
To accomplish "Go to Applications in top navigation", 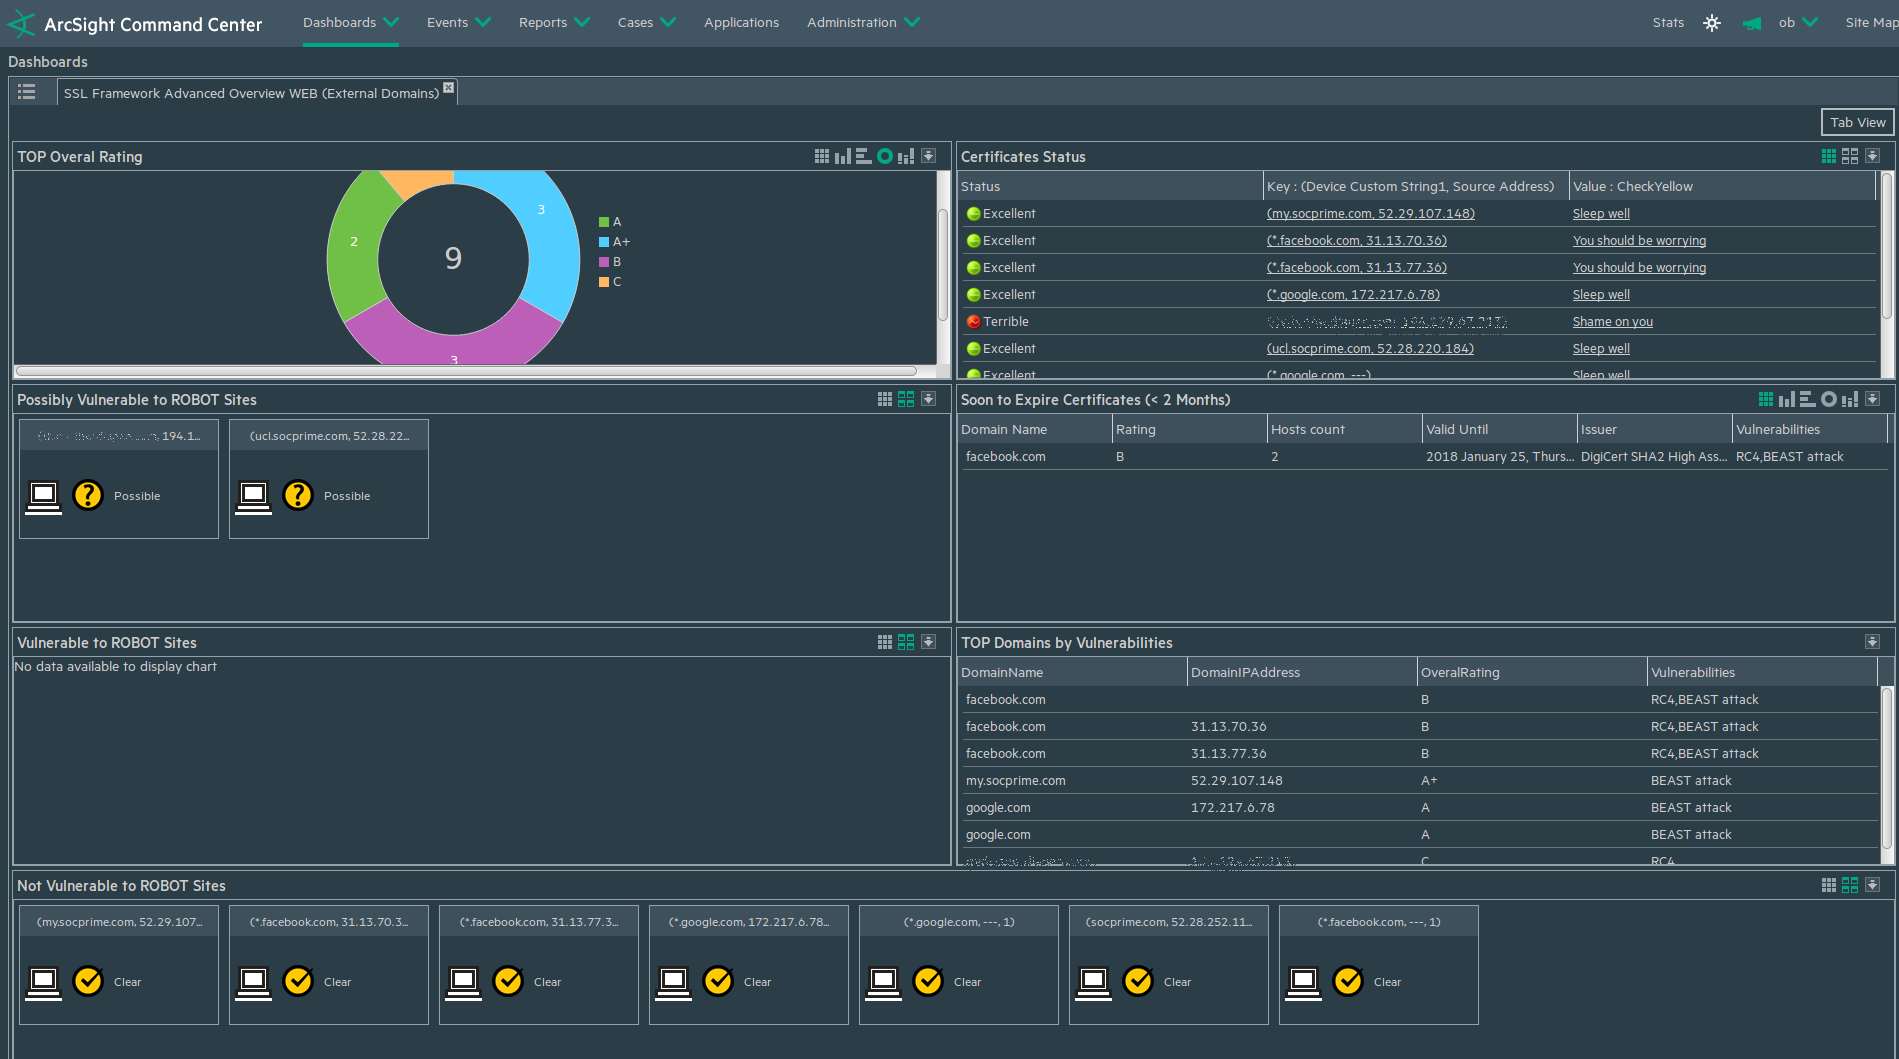I will coord(741,23).
